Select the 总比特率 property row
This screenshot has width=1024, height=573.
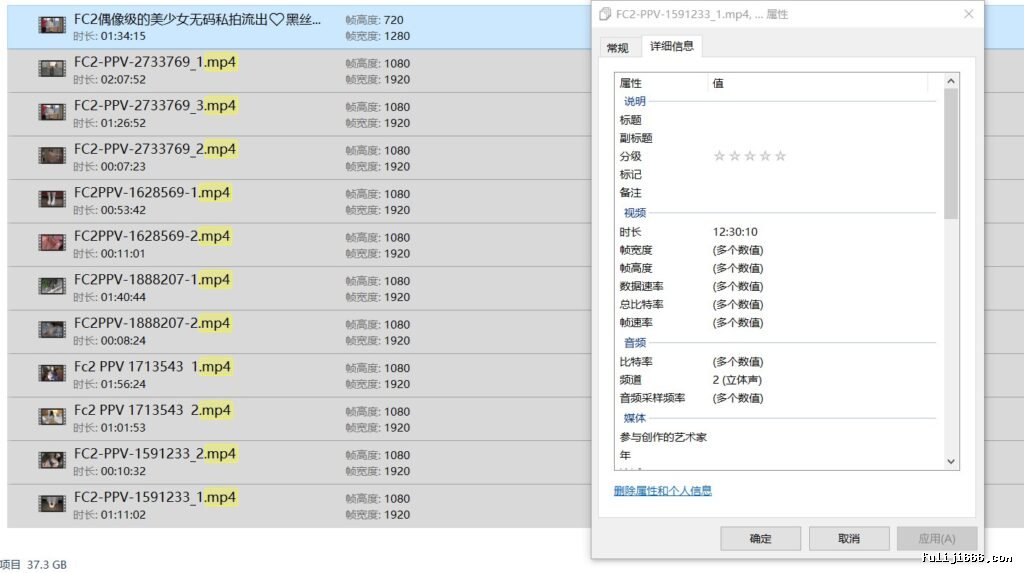click(x=777, y=304)
